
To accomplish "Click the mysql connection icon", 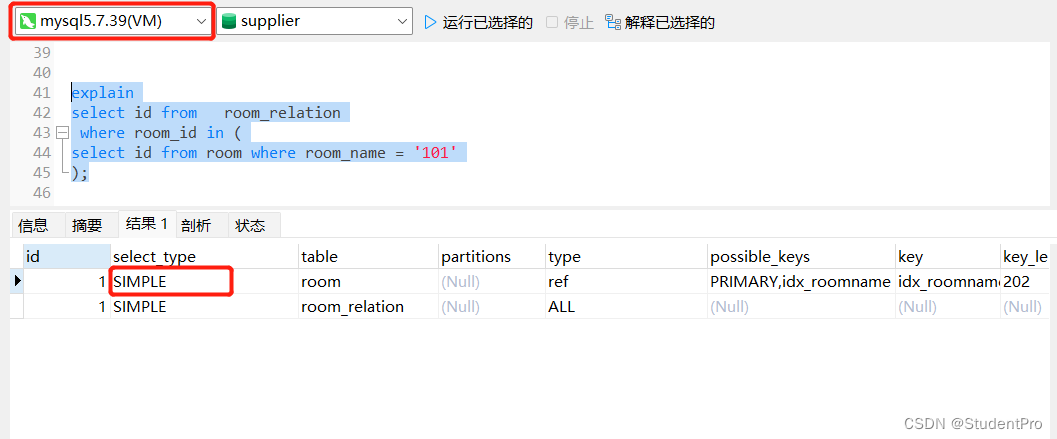I will coord(28,22).
